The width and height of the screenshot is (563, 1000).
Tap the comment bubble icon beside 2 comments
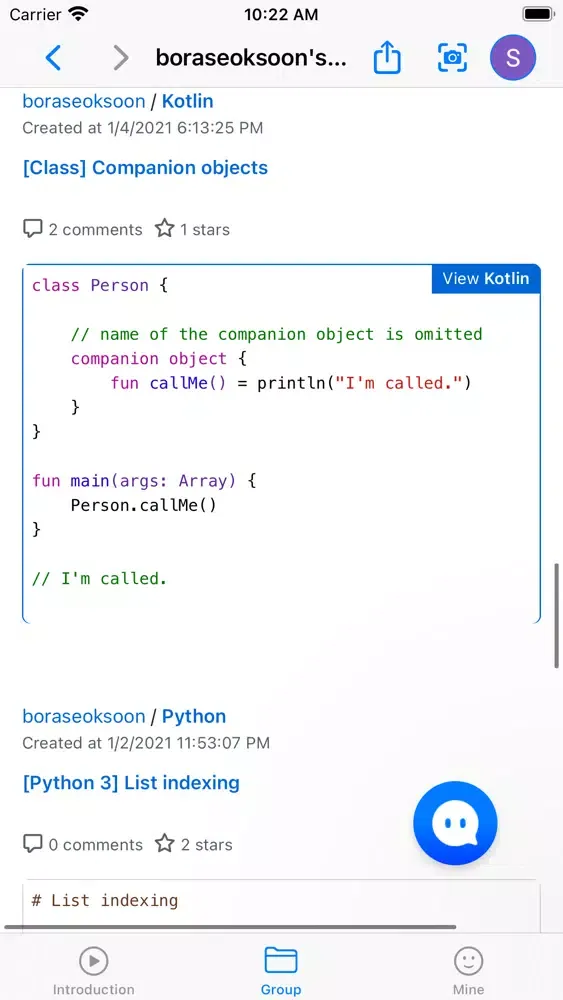coord(33,229)
